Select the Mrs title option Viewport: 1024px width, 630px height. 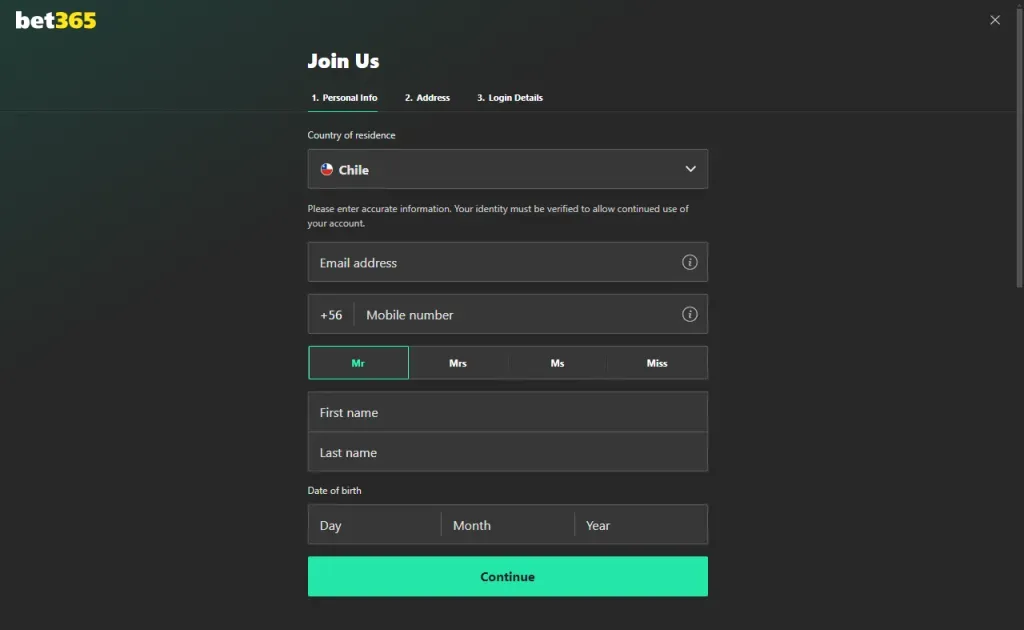pos(458,362)
